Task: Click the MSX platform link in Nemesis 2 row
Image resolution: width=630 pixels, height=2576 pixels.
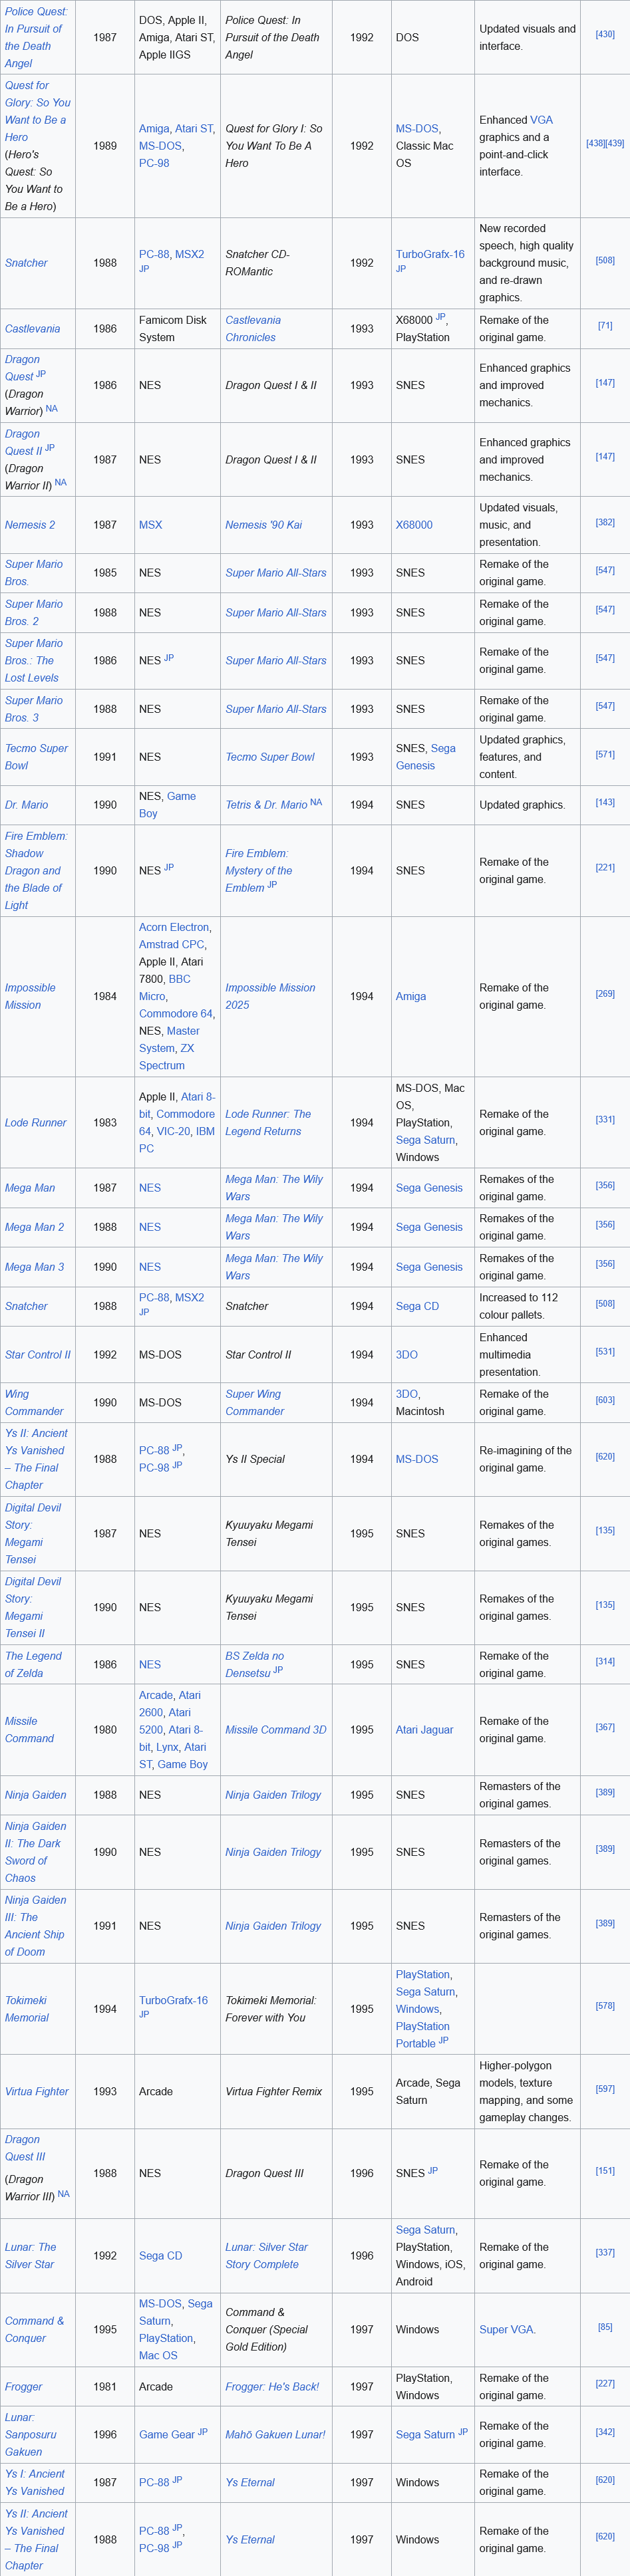Action: (x=150, y=525)
